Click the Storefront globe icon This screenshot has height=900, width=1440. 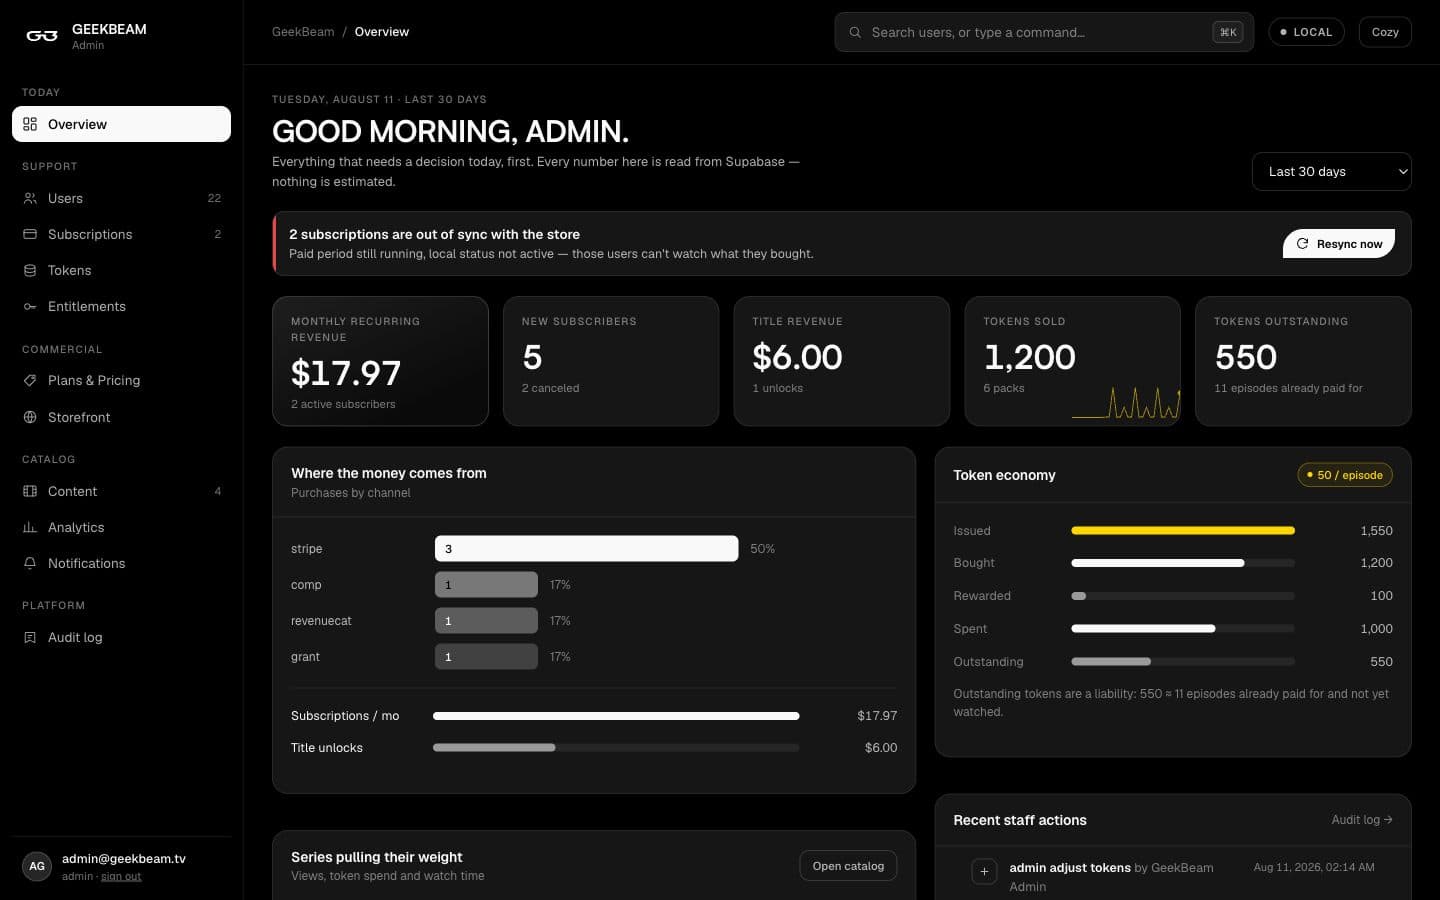pyautogui.click(x=30, y=417)
